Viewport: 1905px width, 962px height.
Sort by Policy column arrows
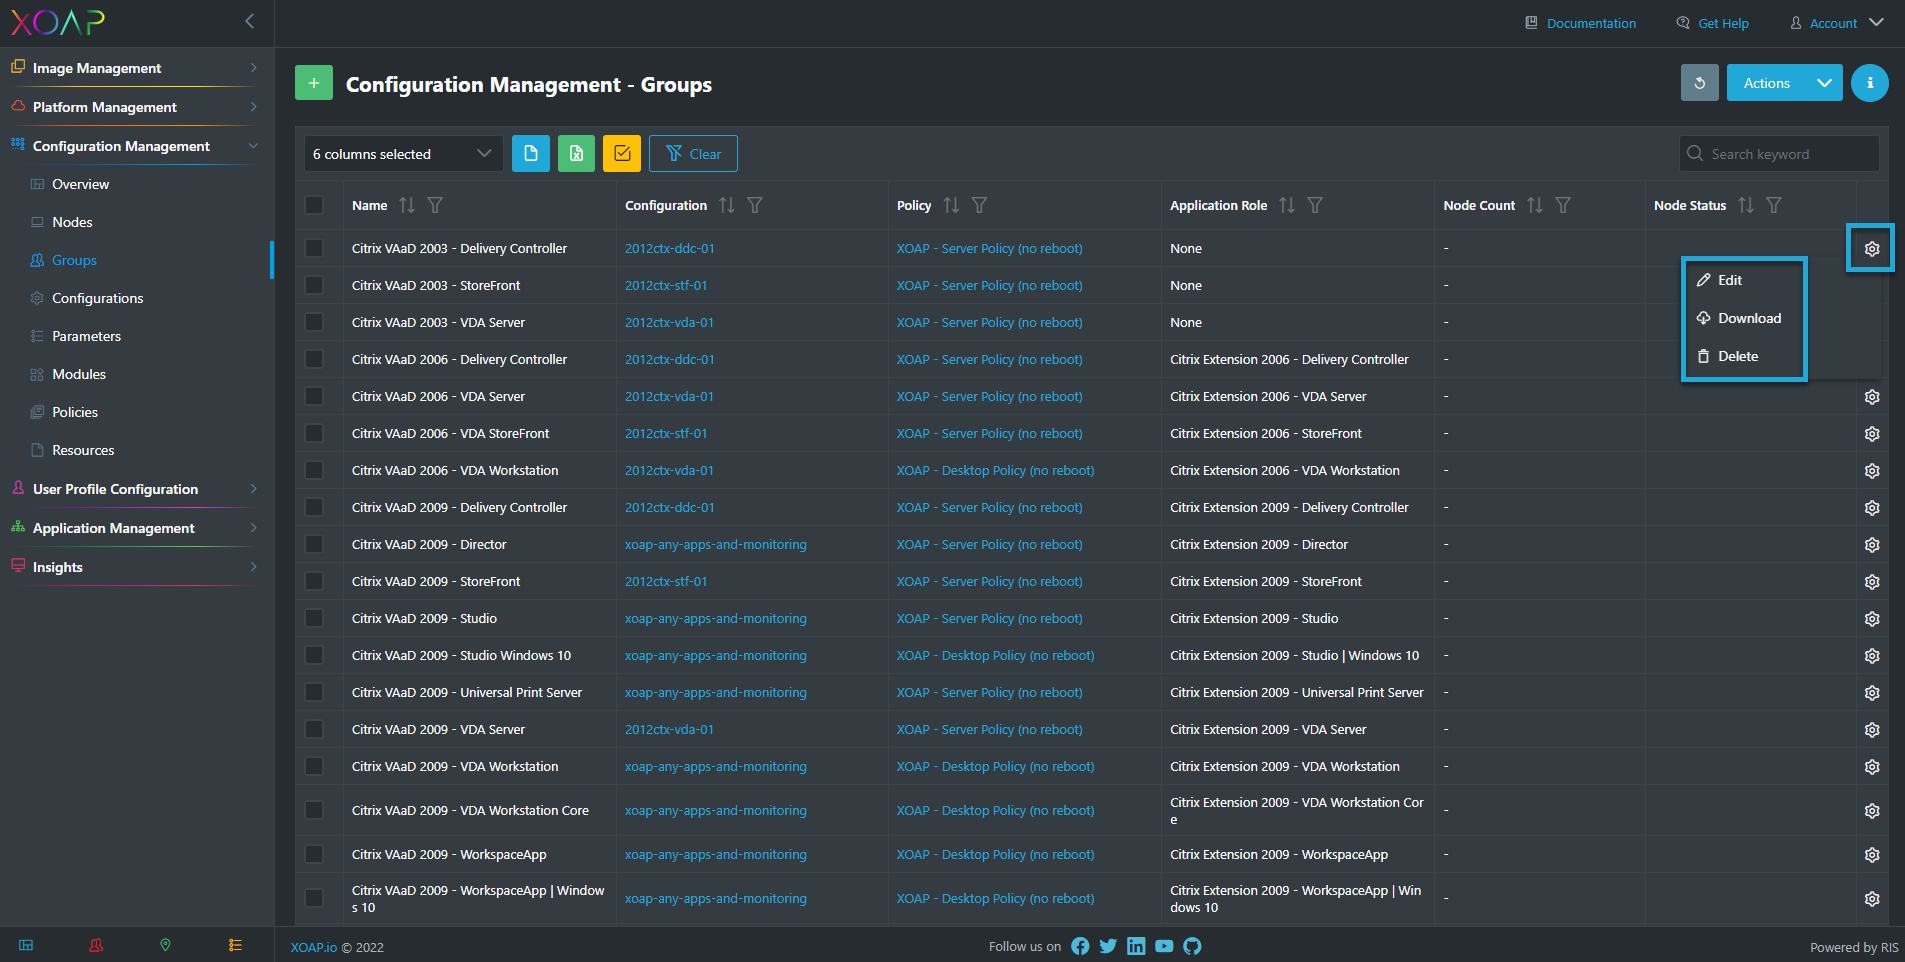[951, 205]
